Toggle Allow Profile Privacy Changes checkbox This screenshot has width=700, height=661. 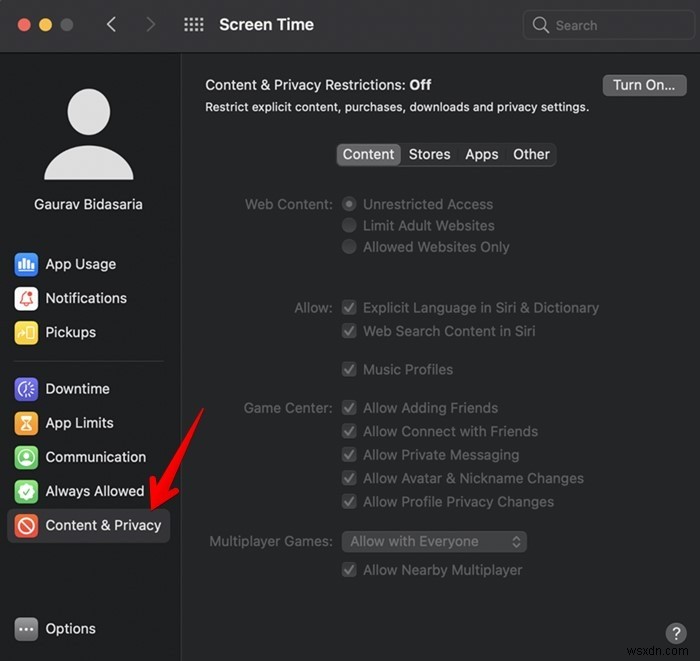point(349,502)
